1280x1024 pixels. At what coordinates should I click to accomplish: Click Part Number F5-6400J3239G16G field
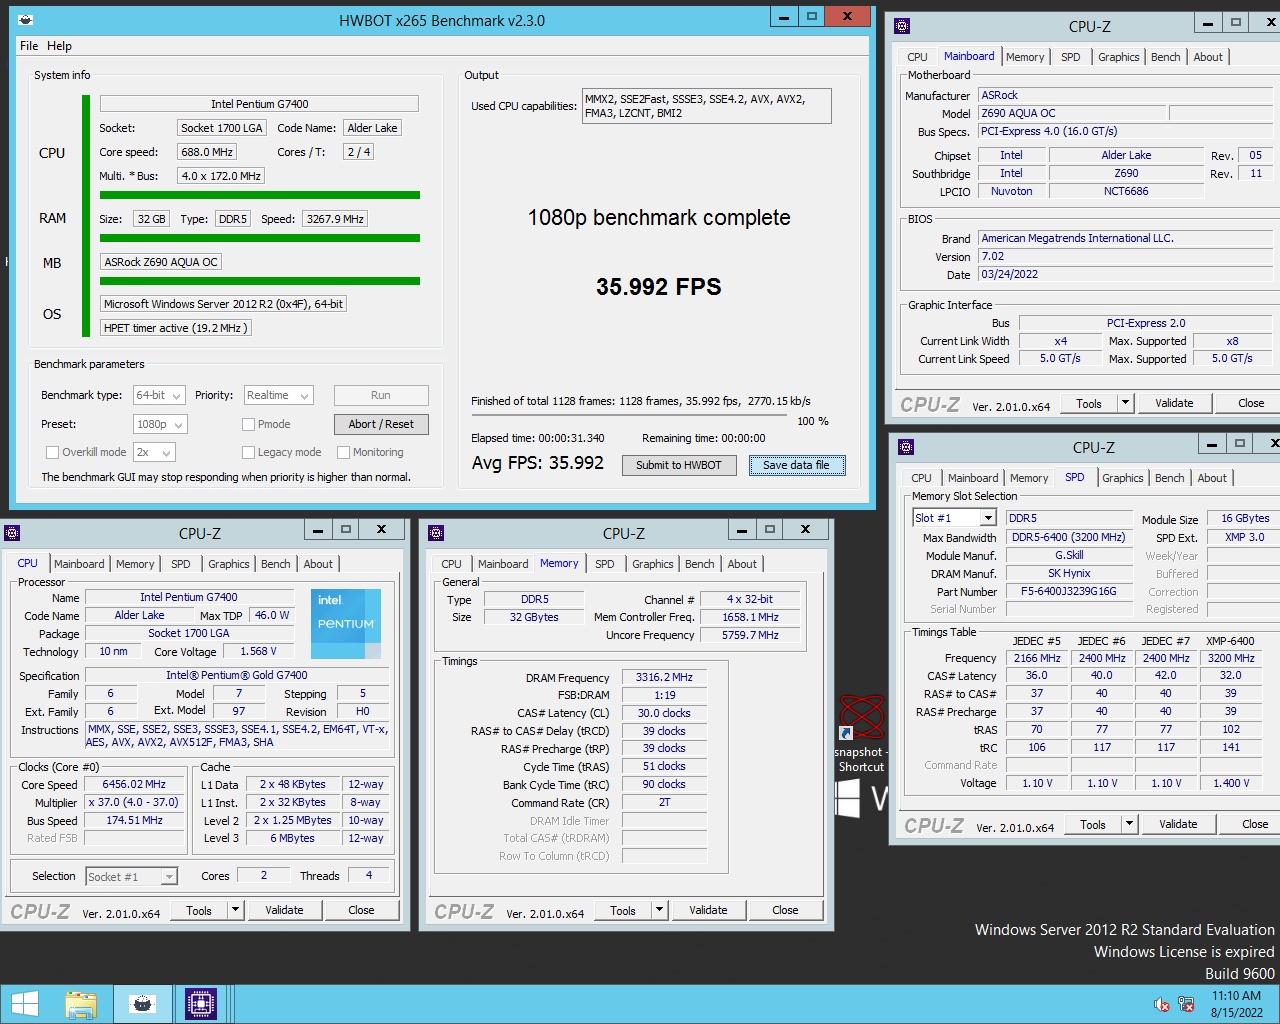point(1068,591)
